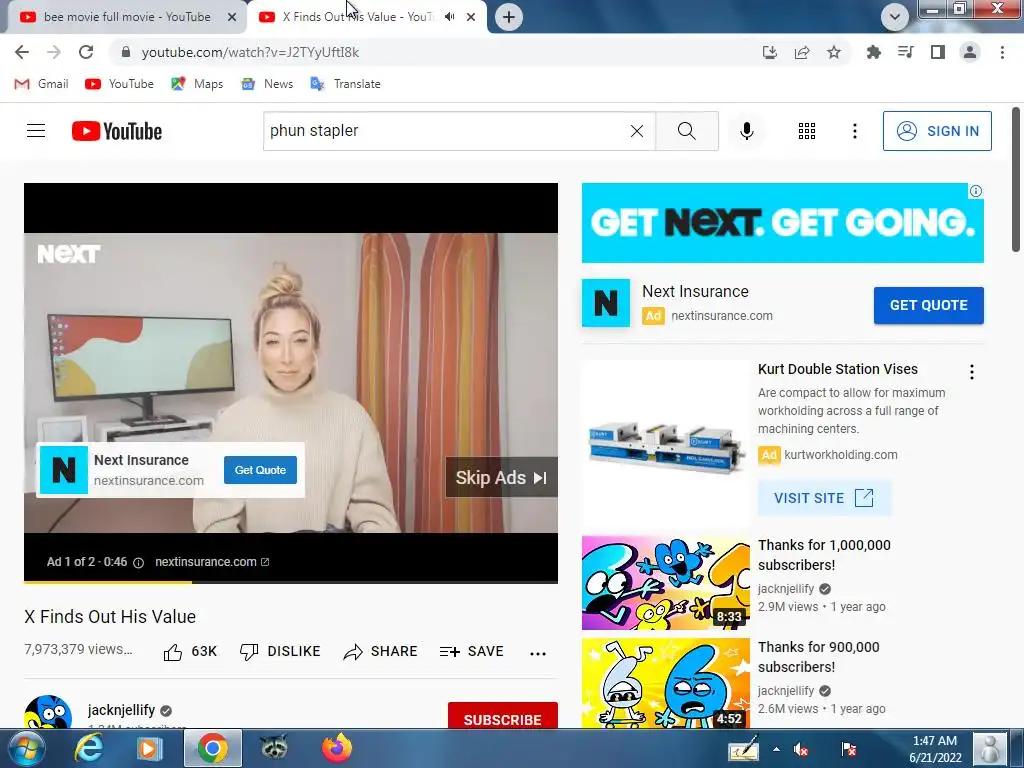Open Firefox from taskbar
This screenshot has height=768, width=1024.
point(336,748)
